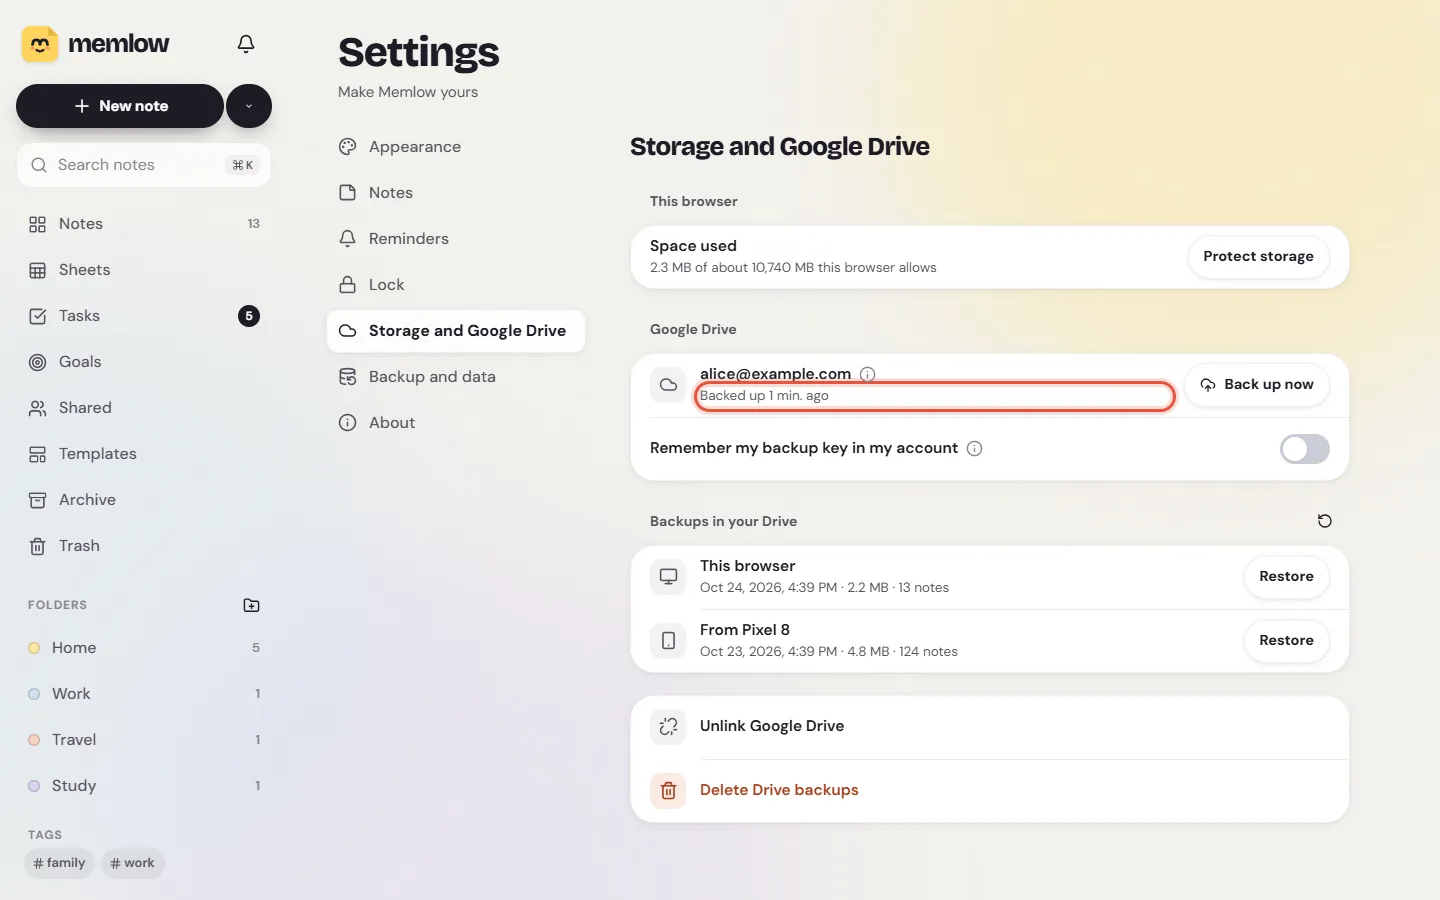Click Unlink Google Drive
The height and width of the screenshot is (900, 1440).
990,727
